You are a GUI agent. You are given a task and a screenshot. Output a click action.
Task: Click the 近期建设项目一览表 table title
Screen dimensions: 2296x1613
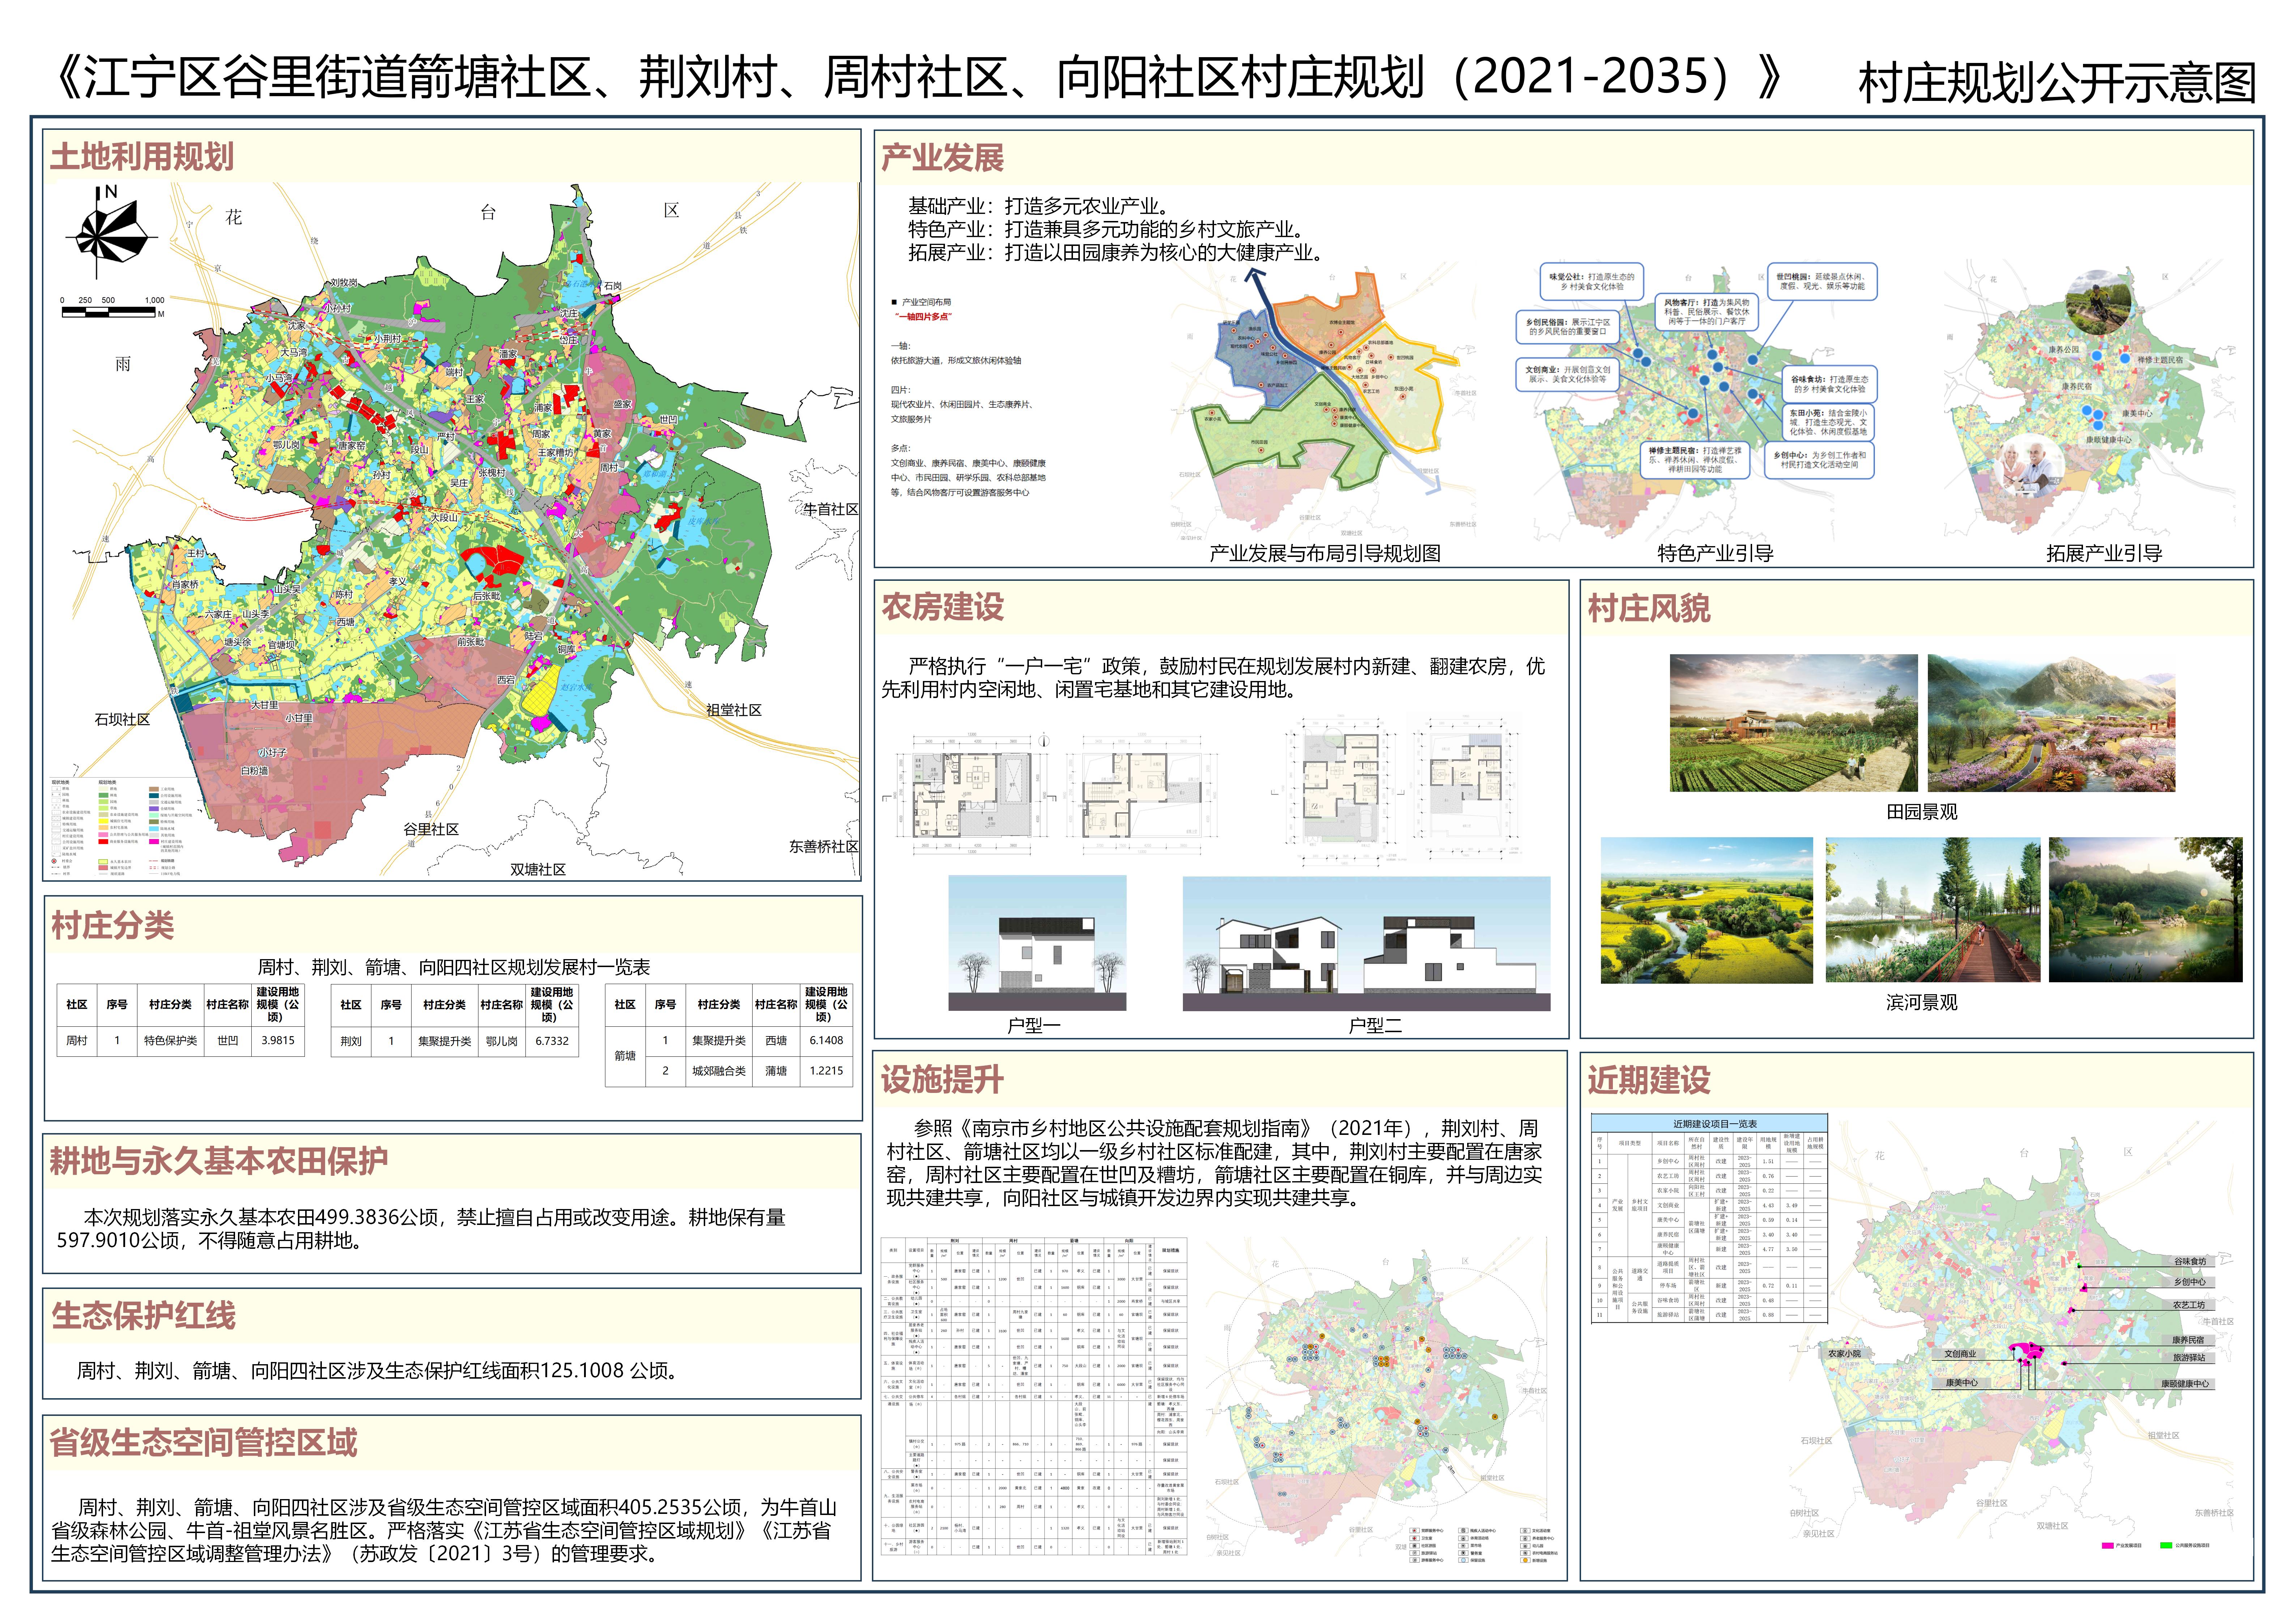tap(1715, 1124)
